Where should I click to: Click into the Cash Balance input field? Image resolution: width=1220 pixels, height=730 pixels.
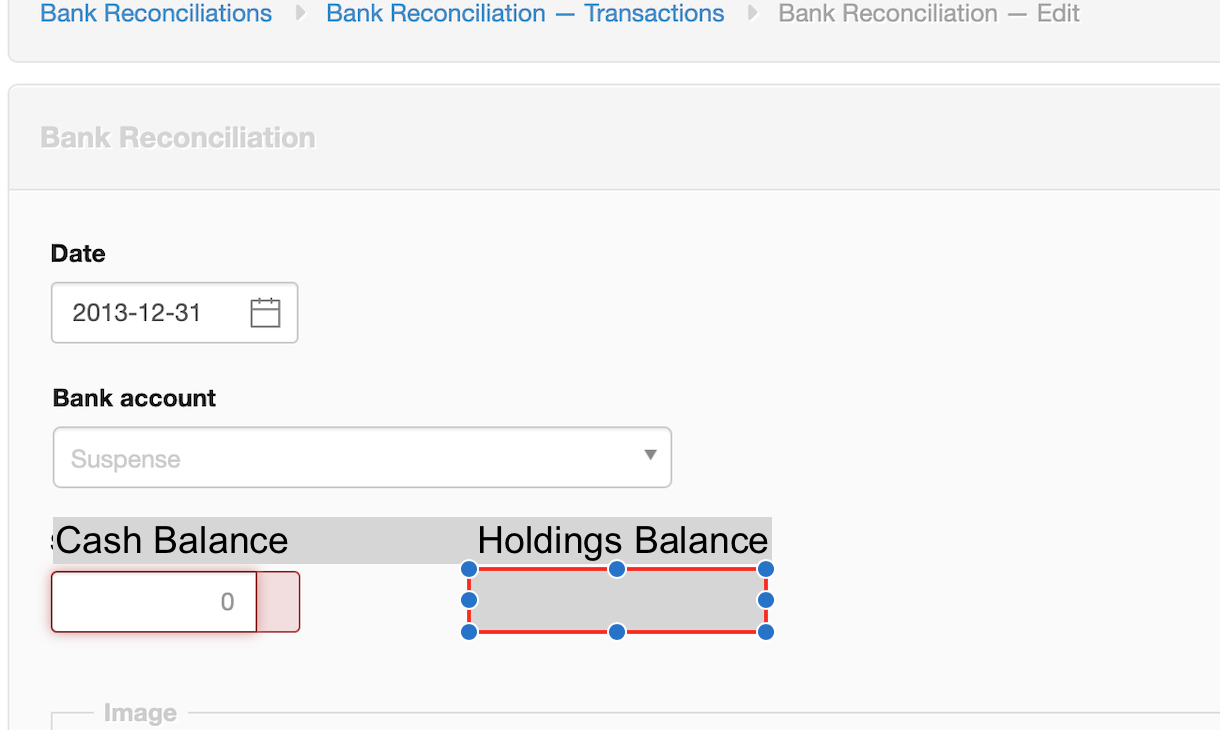point(154,602)
